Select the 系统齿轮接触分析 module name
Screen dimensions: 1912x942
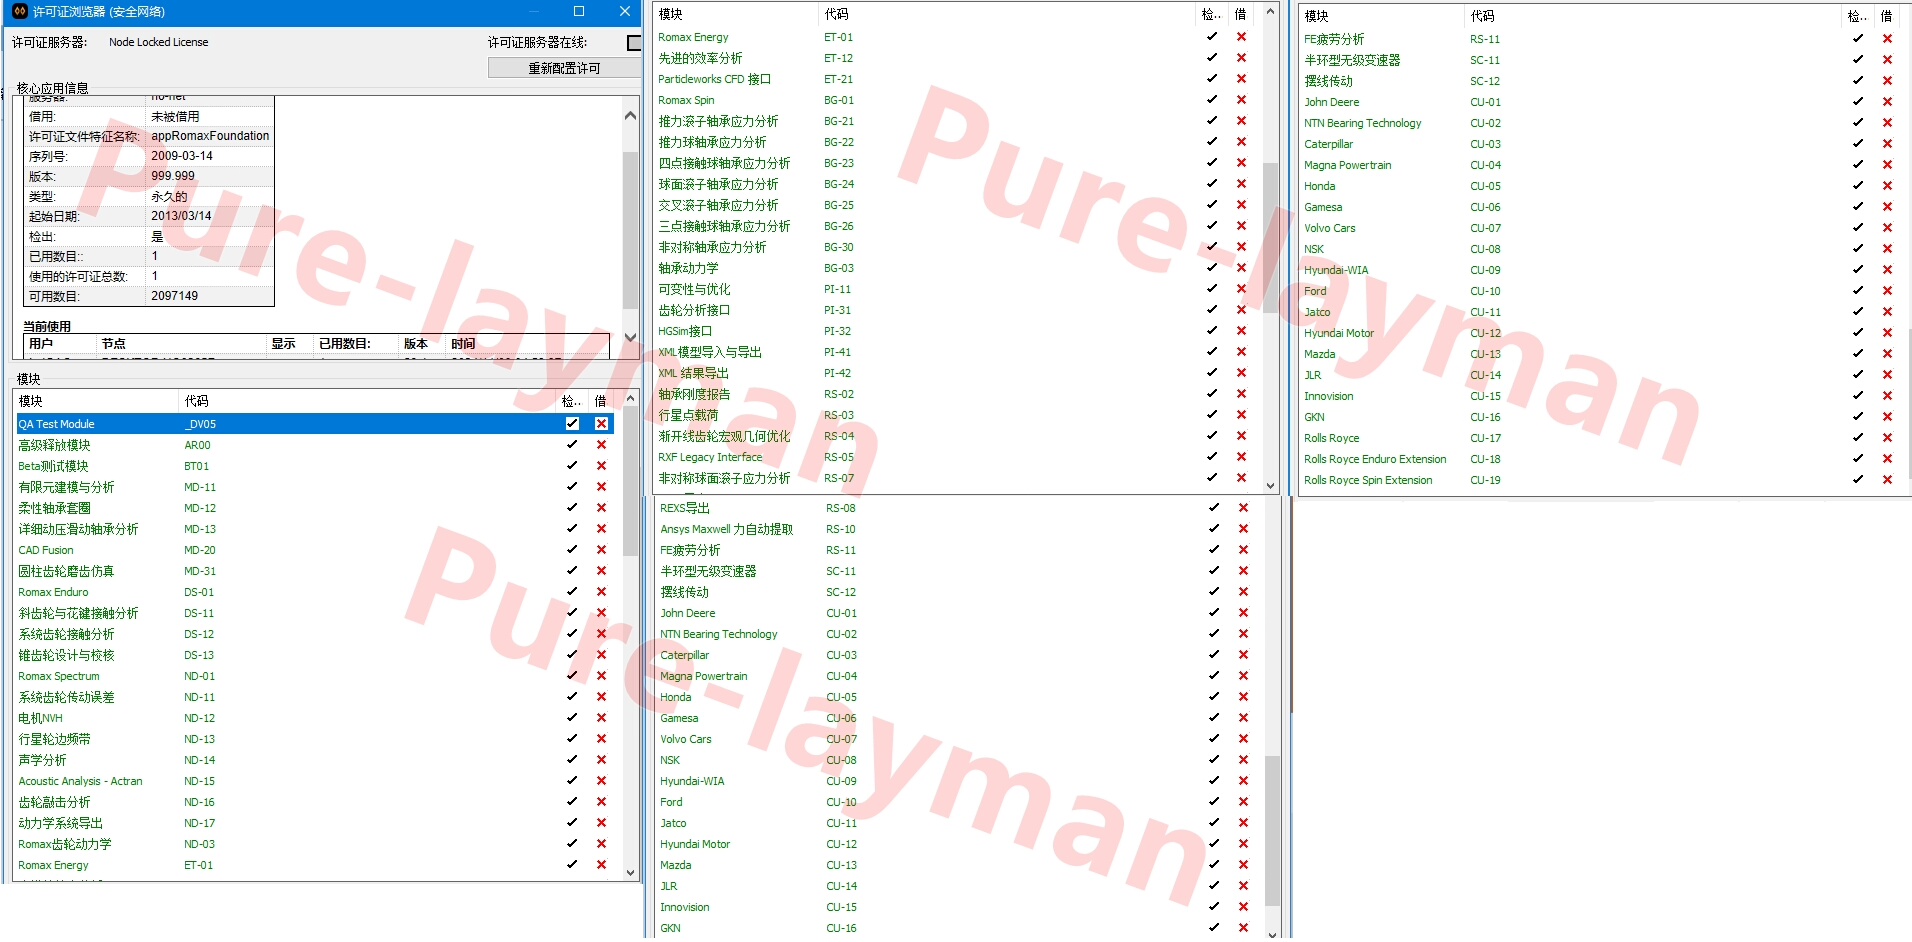66,634
